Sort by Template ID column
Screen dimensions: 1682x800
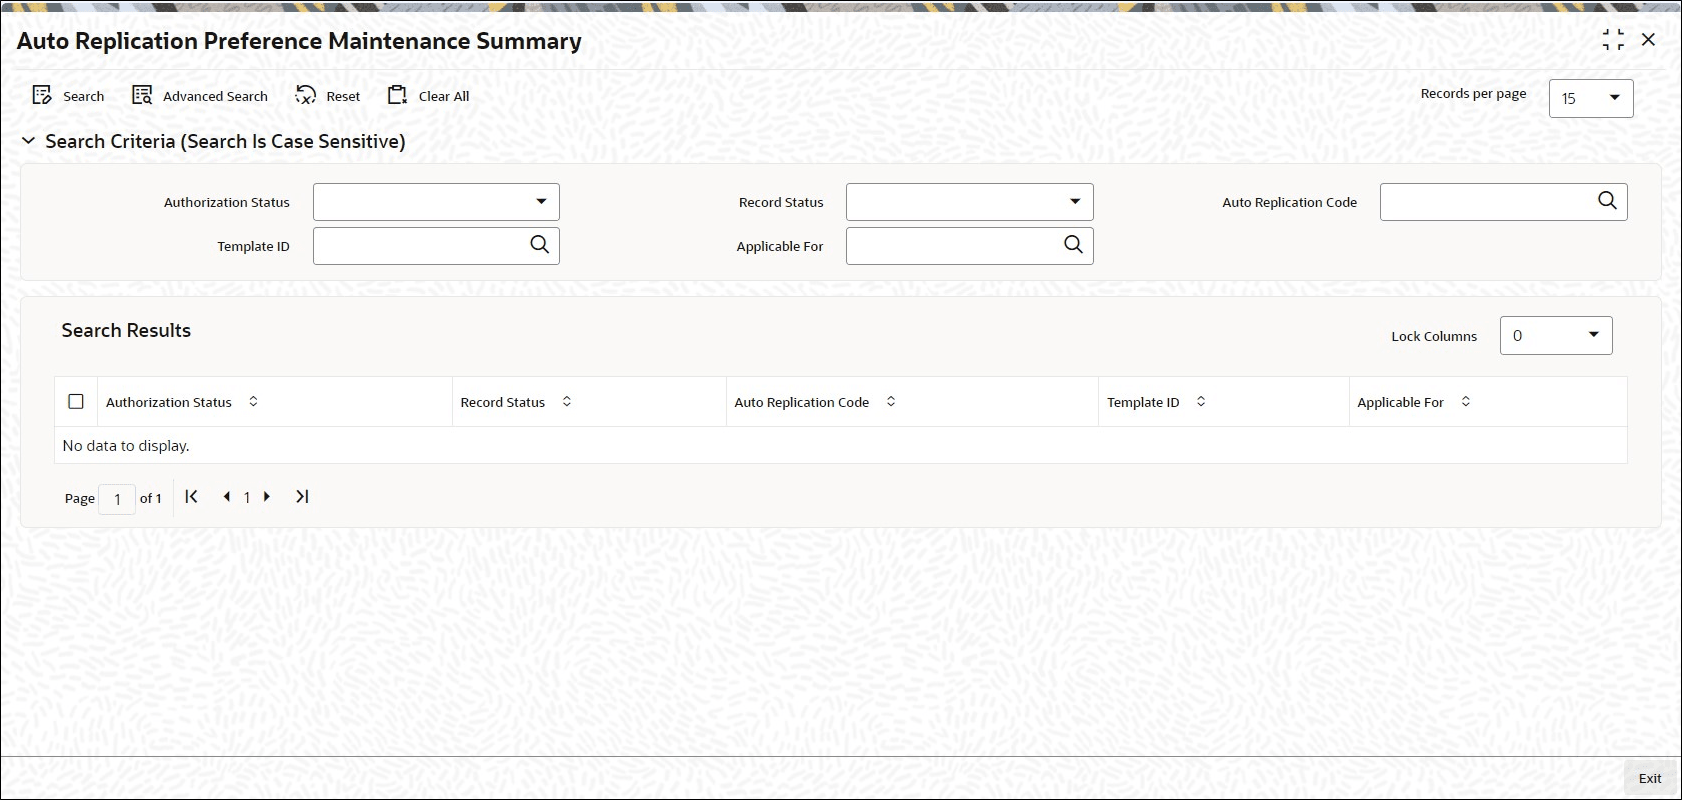pos(1200,401)
